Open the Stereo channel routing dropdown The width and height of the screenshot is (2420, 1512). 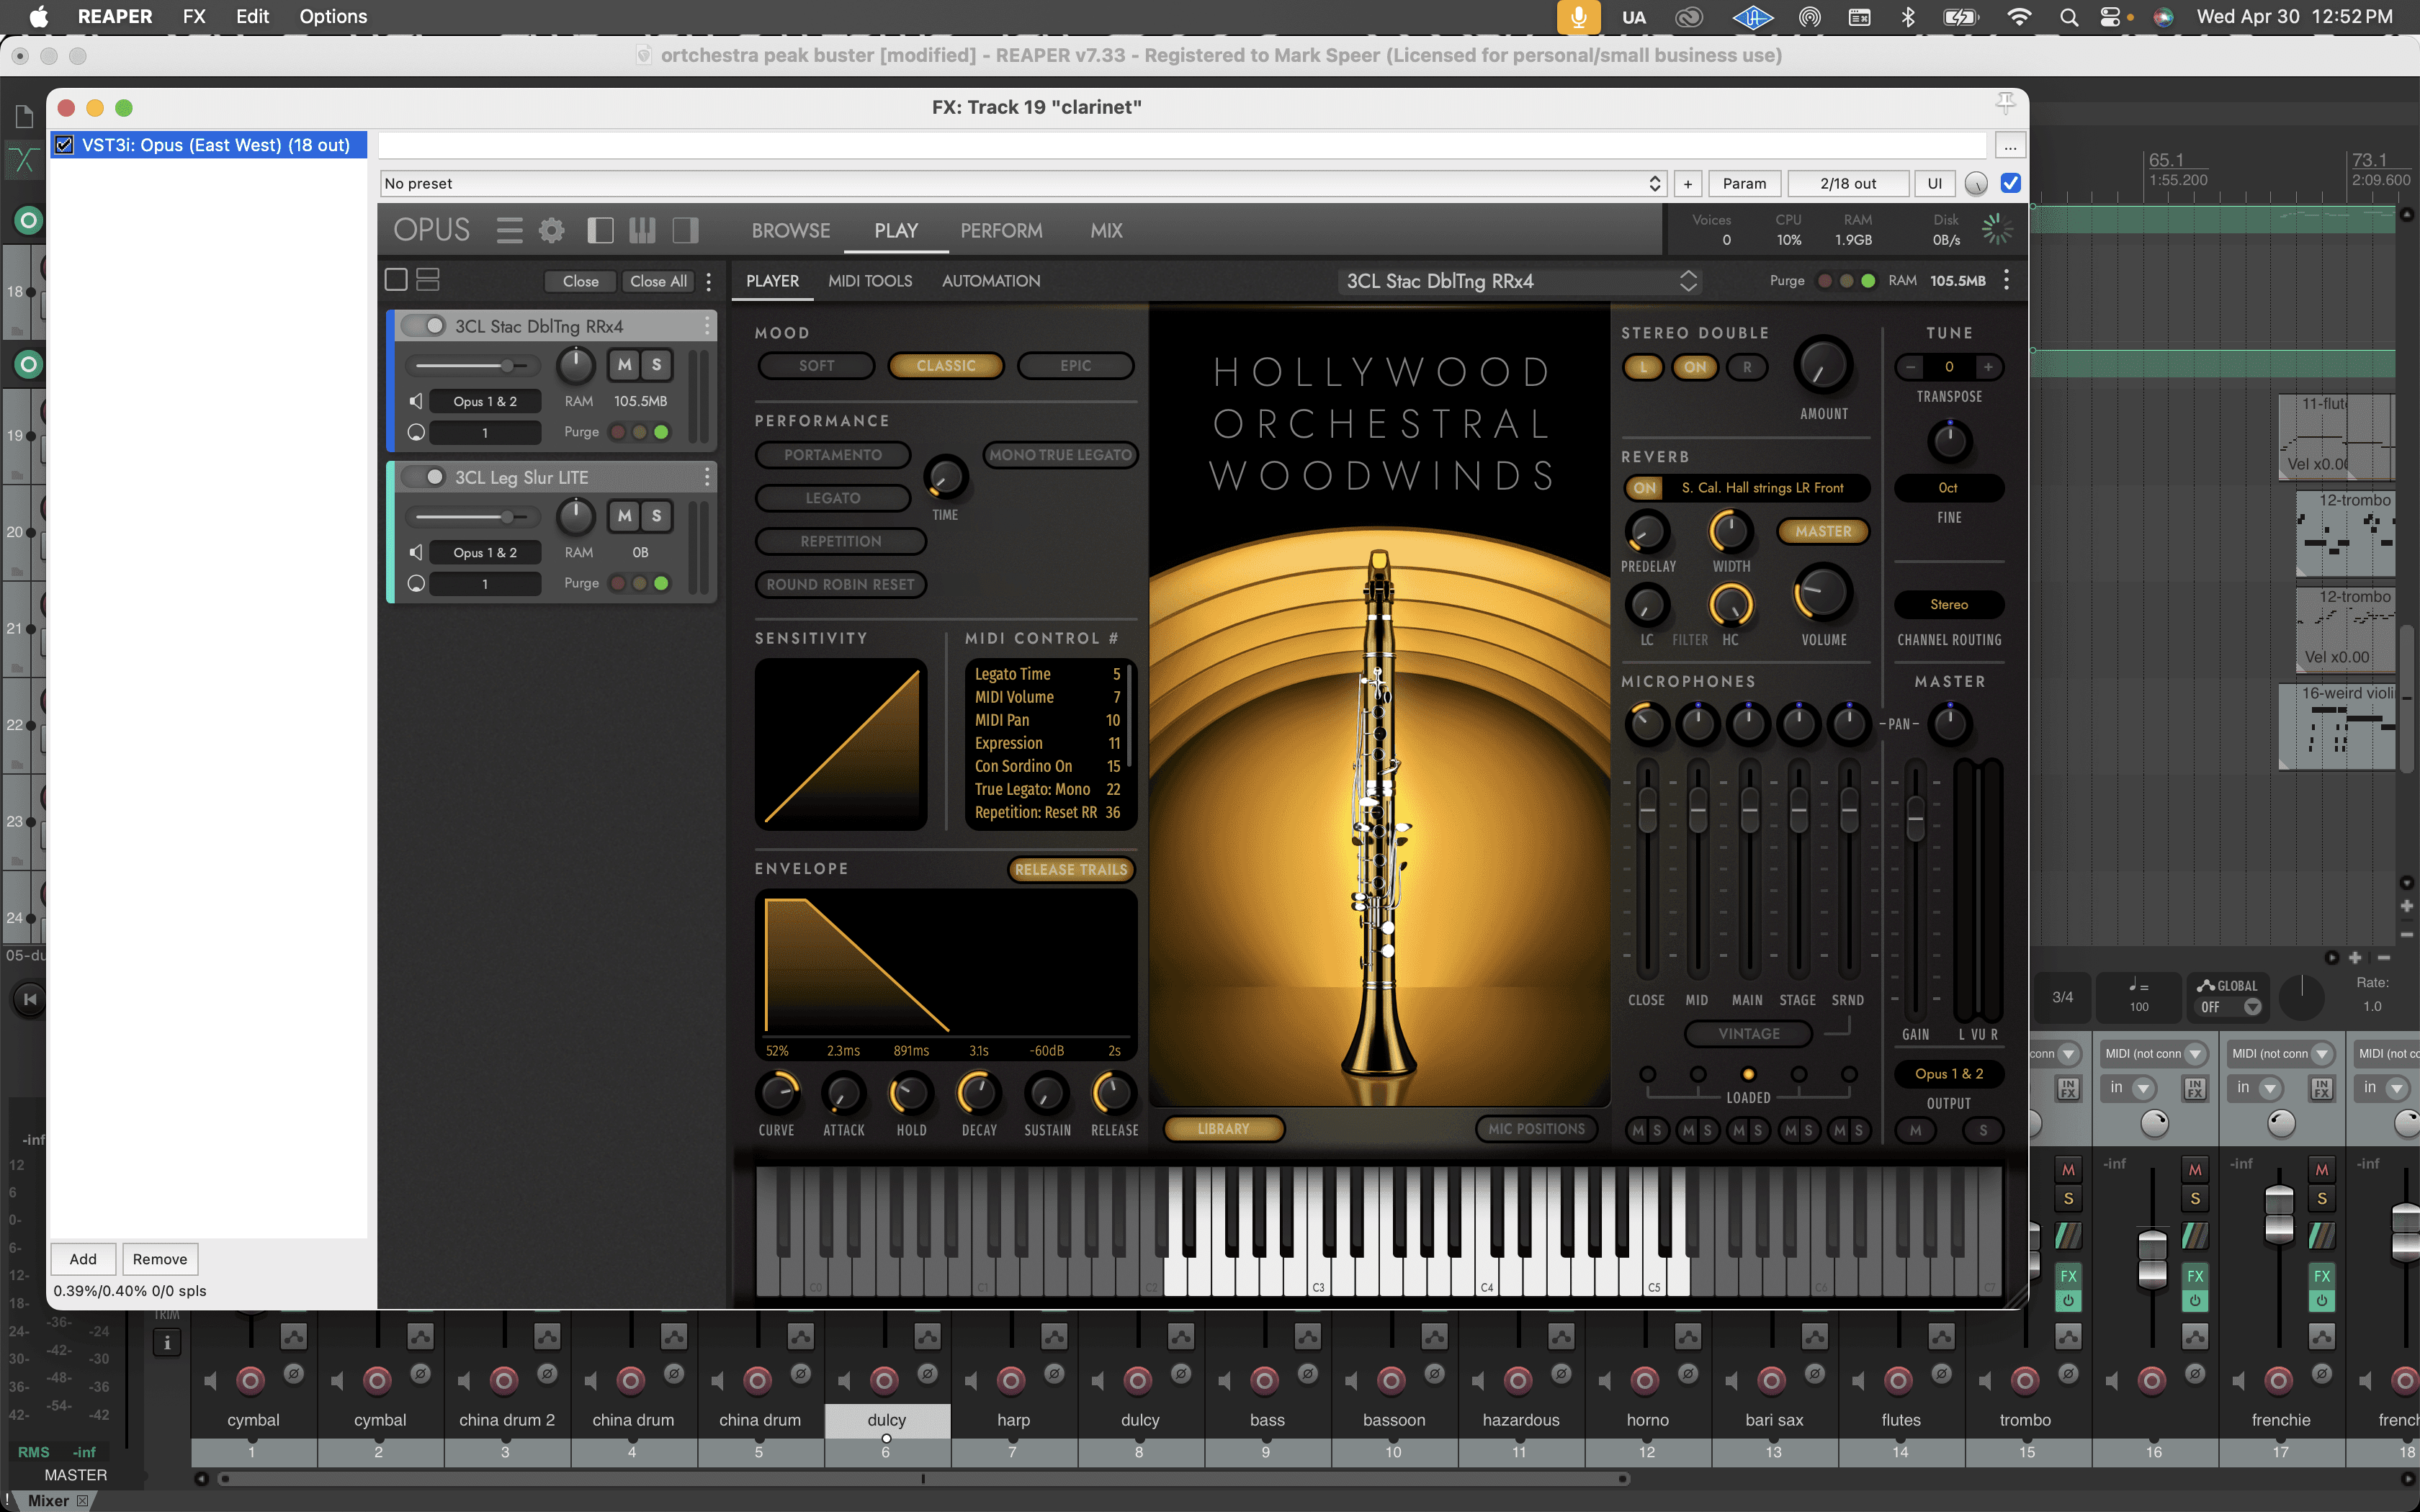[1949, 605]
